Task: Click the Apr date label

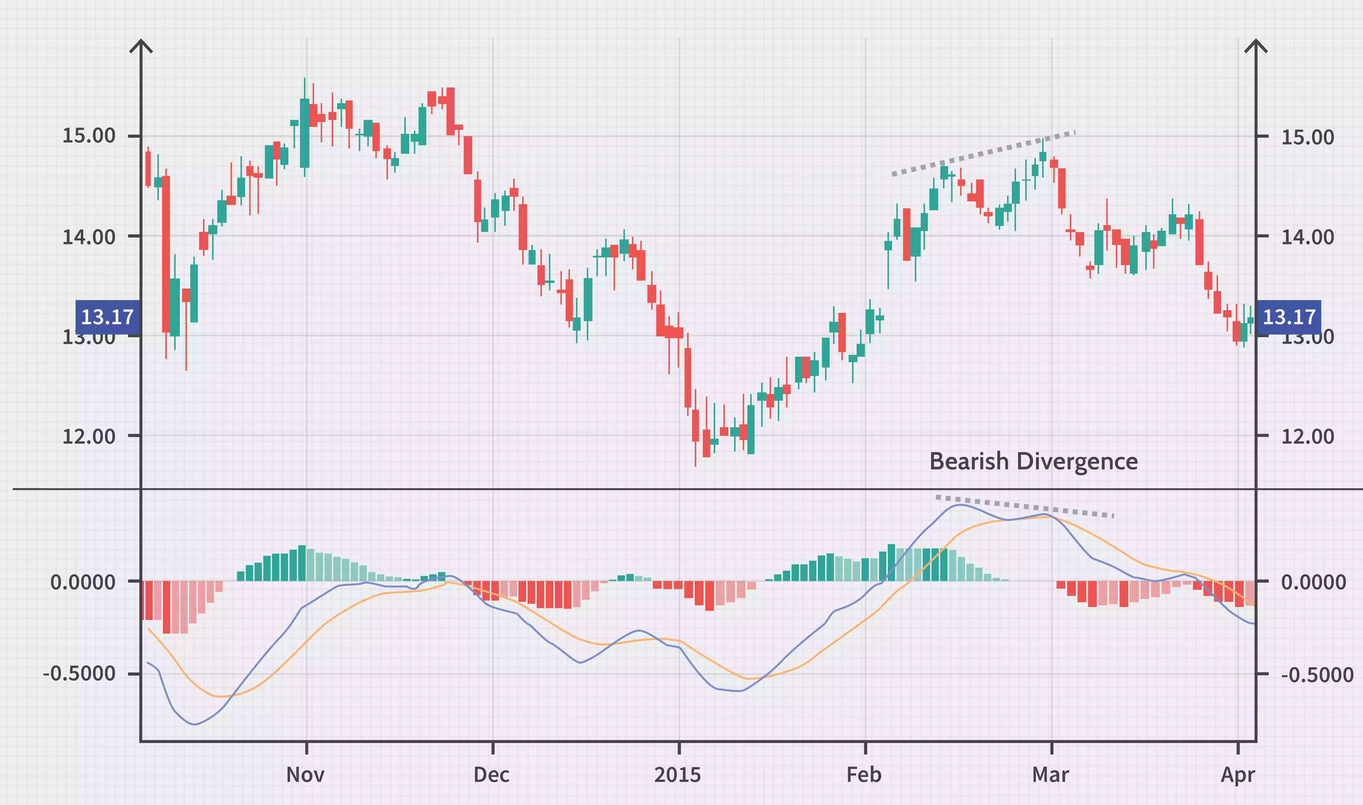Action: [x=1237, y=775]
